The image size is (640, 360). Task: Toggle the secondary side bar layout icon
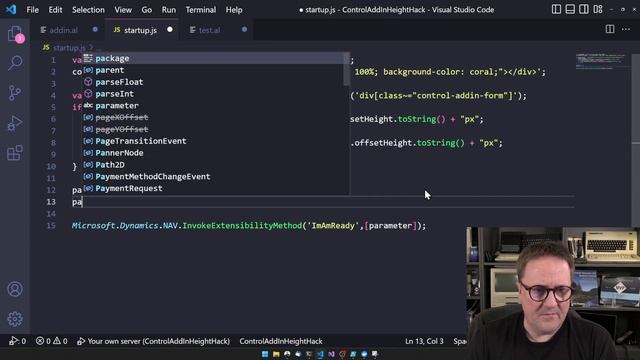point(584,9)
